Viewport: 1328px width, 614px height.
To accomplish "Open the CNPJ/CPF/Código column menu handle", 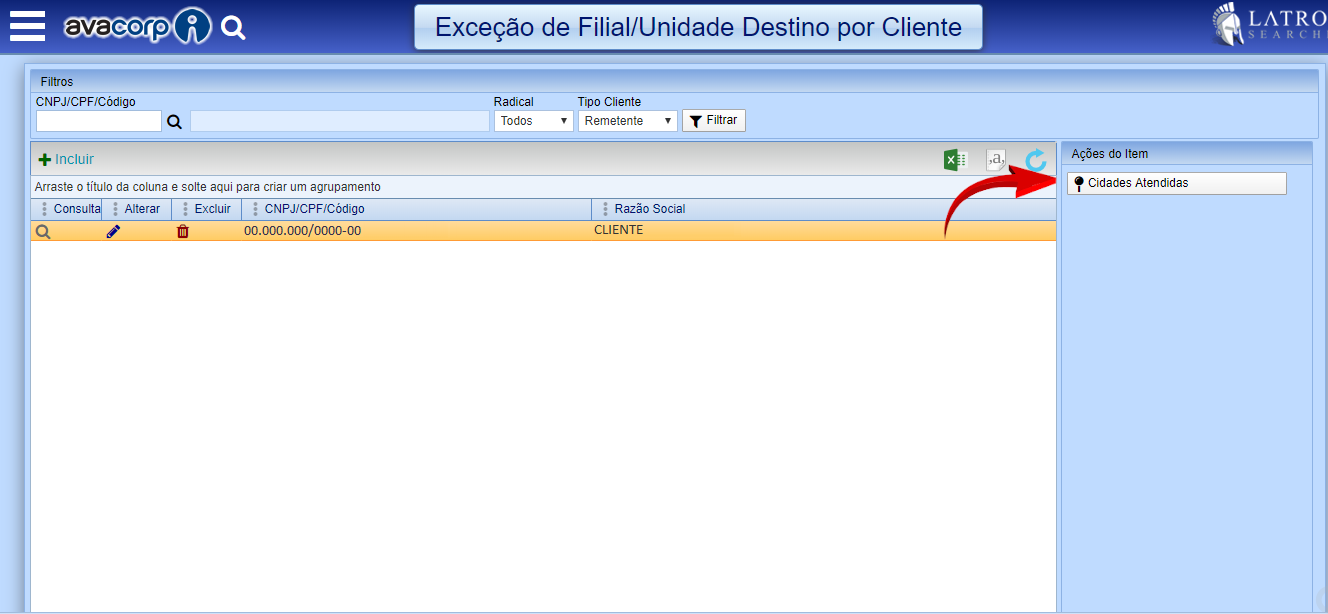I will [x=255, y=209].
